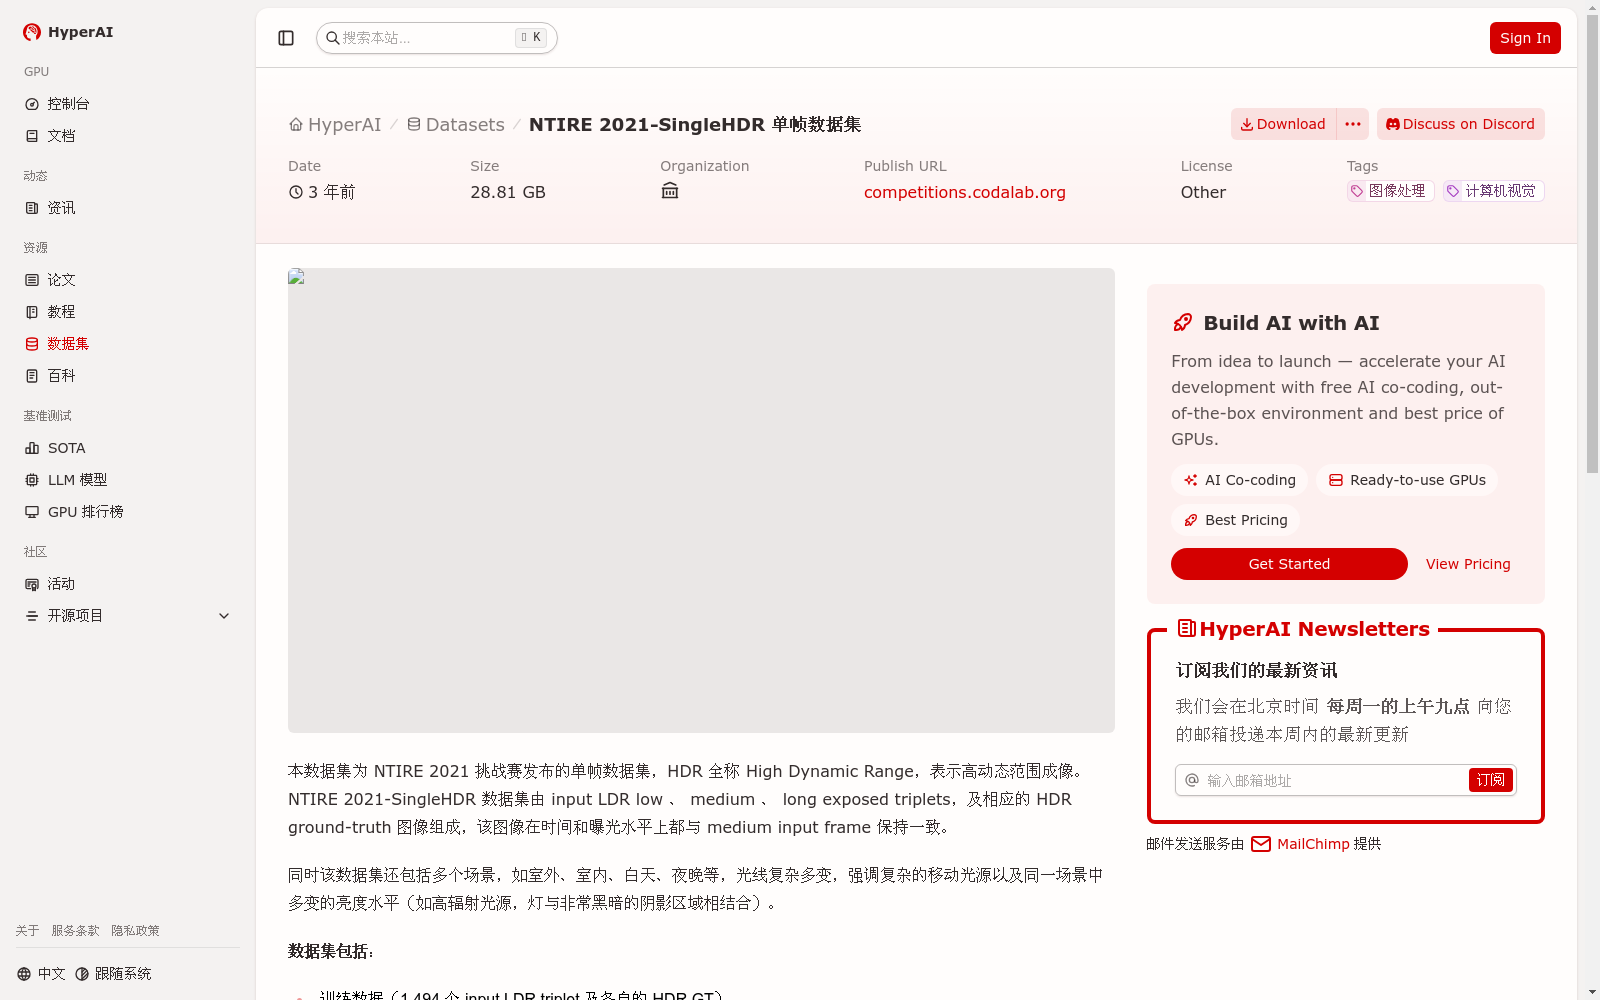Click the 28.81 GB size value
This screenshot has width=1600, height=1000.
508,192
